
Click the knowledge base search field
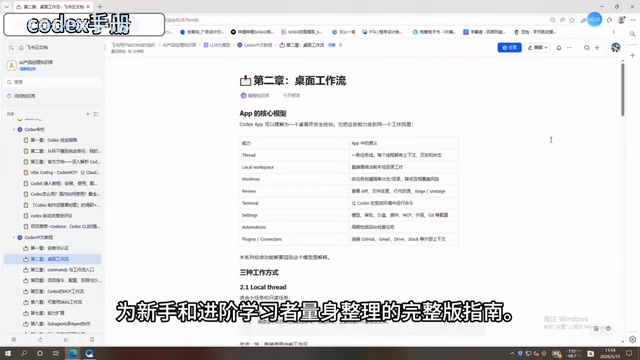coord(53,82)
